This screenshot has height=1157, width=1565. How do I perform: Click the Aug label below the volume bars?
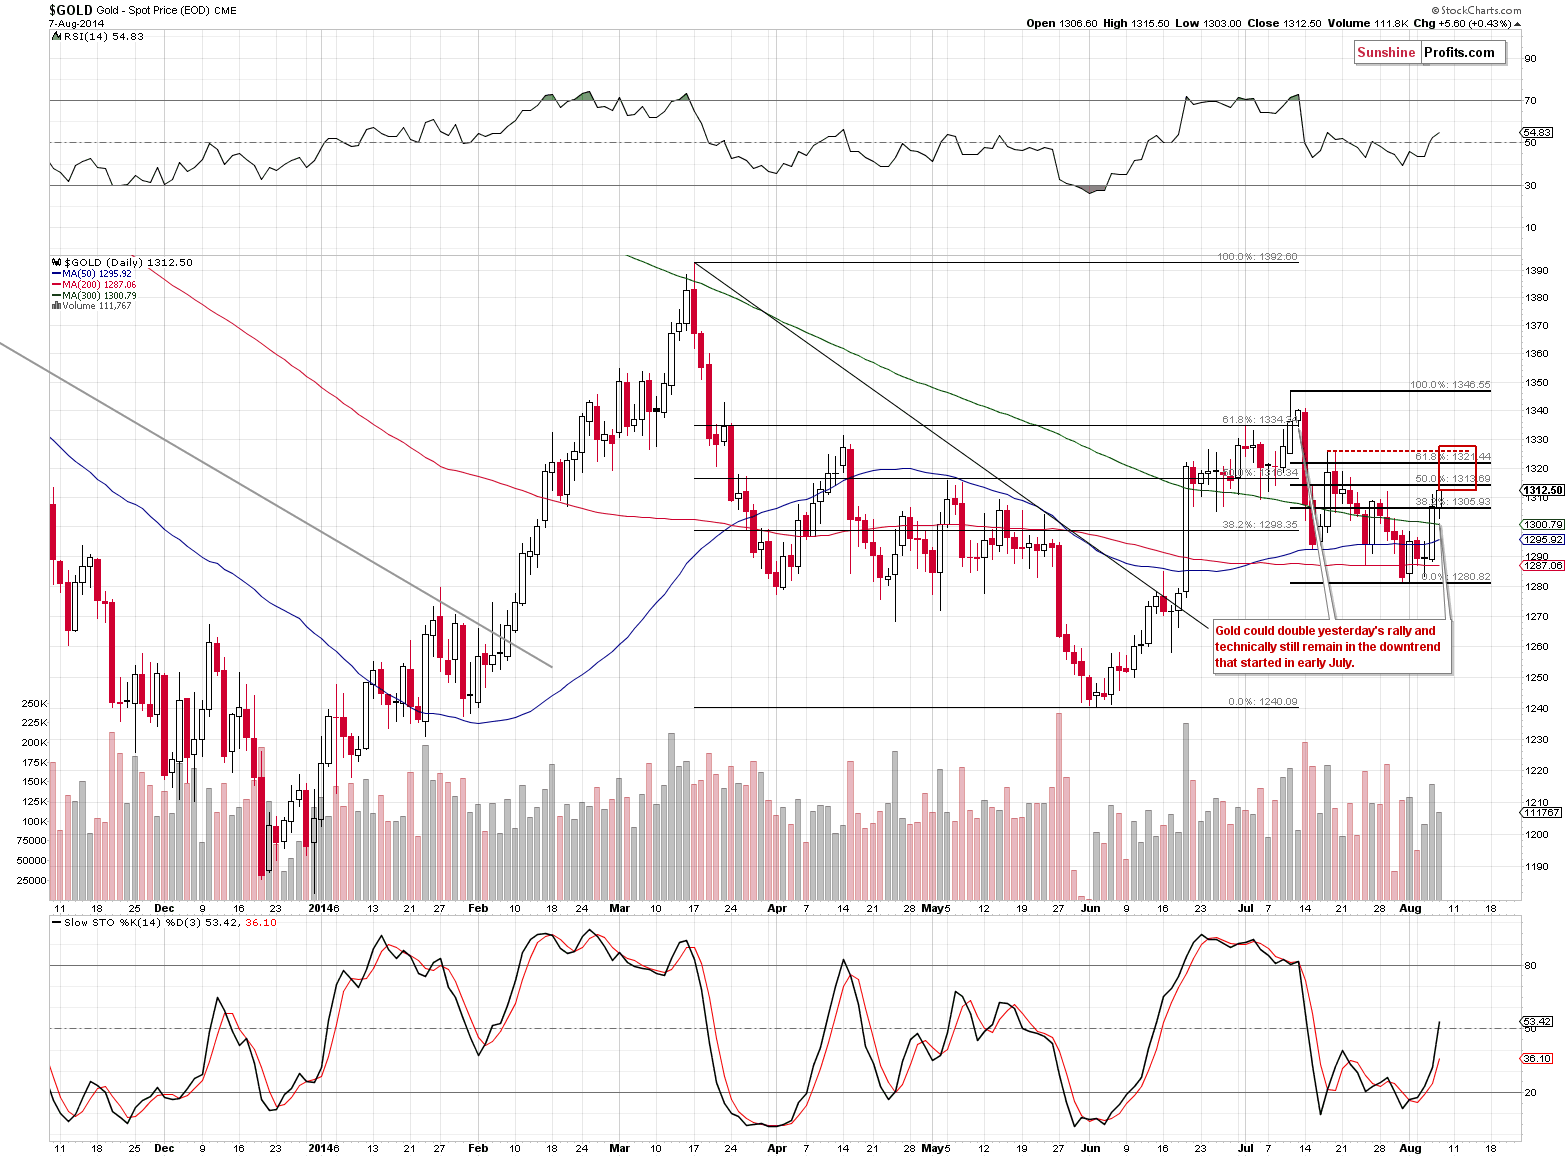1410,909
